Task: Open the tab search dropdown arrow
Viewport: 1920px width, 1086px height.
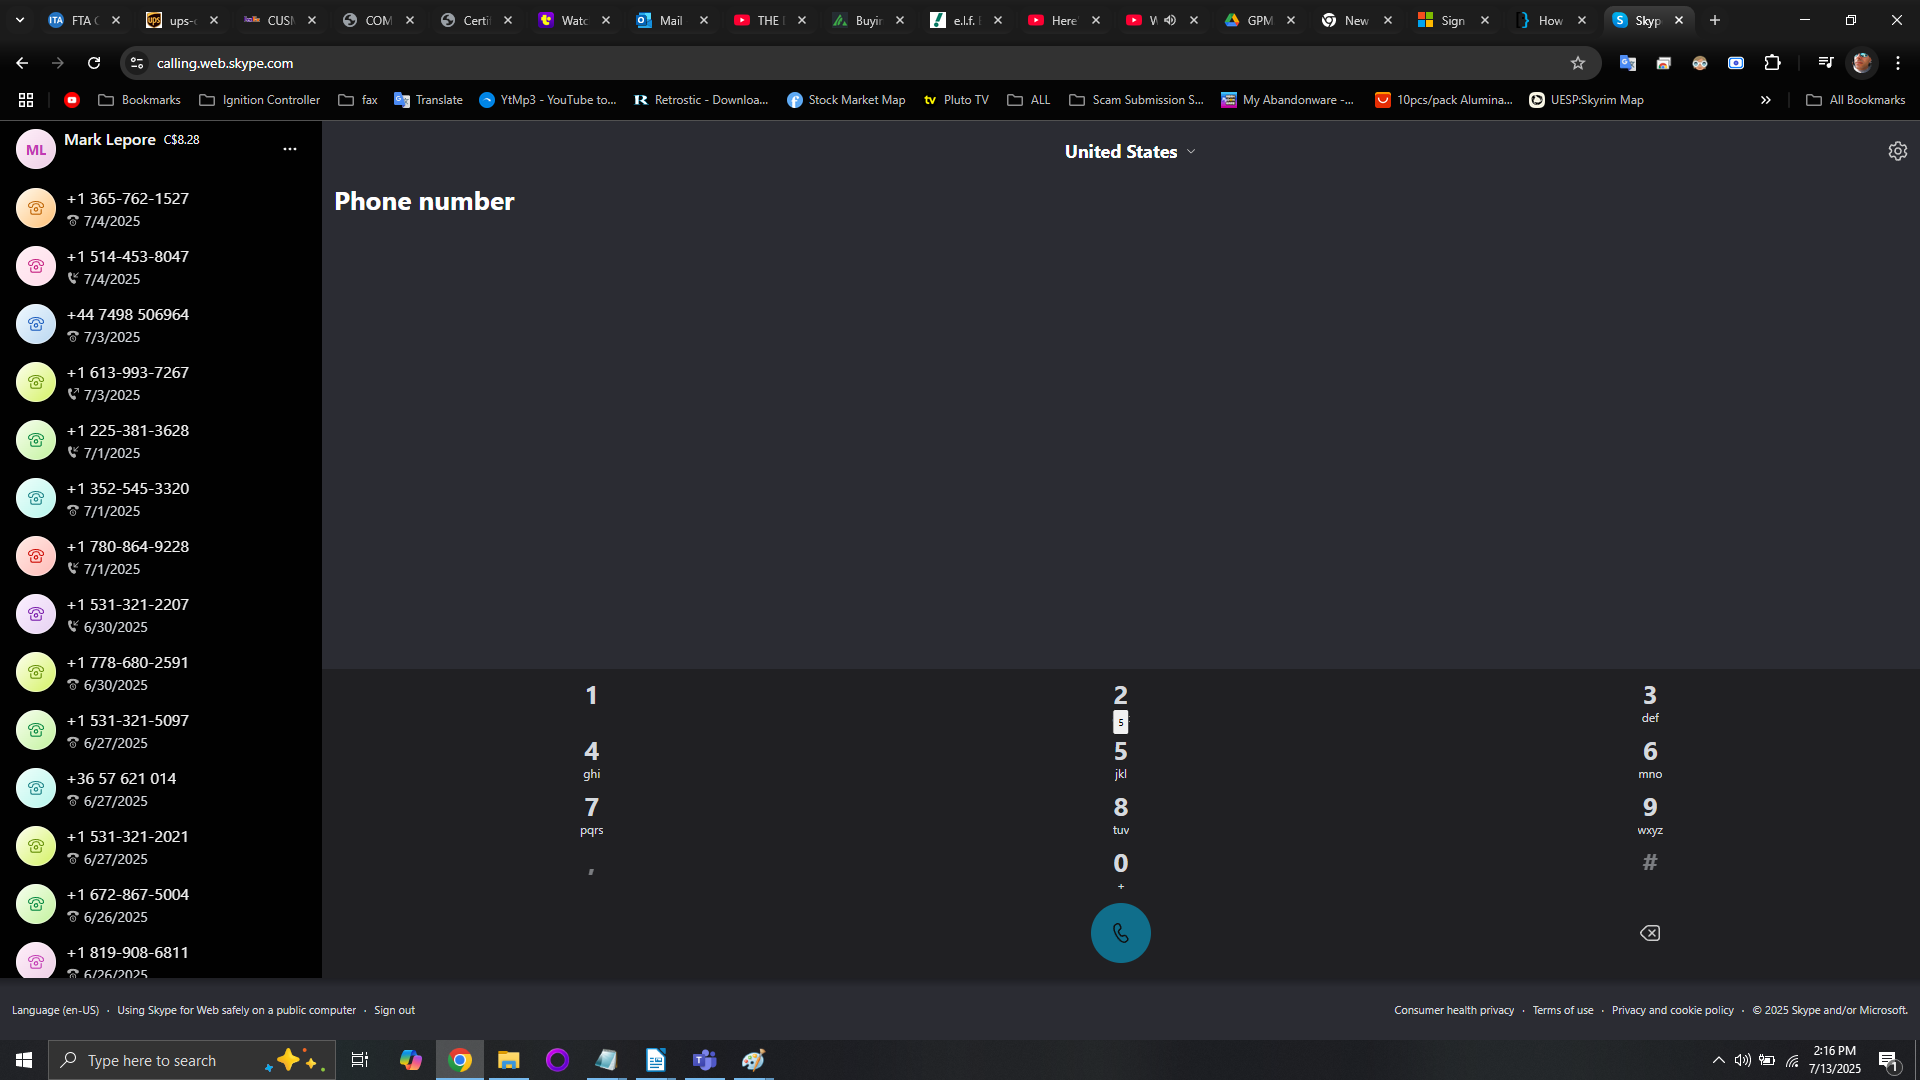Action: point(19,20)
